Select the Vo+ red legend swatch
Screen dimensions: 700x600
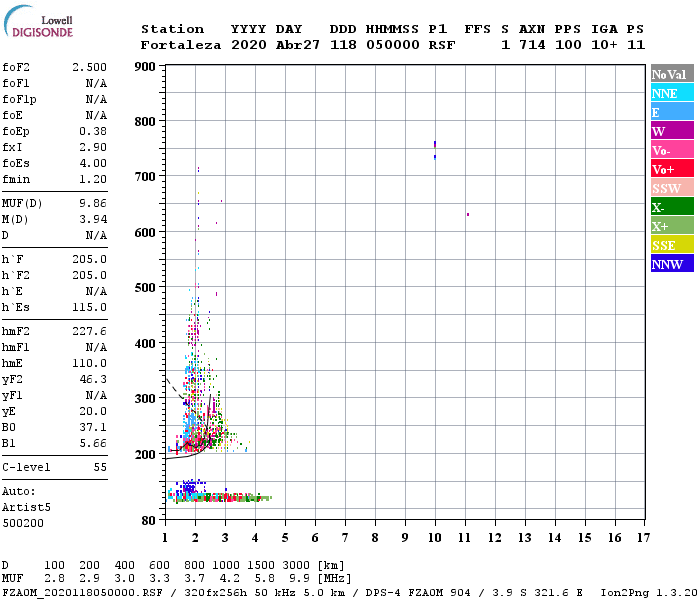point(672,169)
